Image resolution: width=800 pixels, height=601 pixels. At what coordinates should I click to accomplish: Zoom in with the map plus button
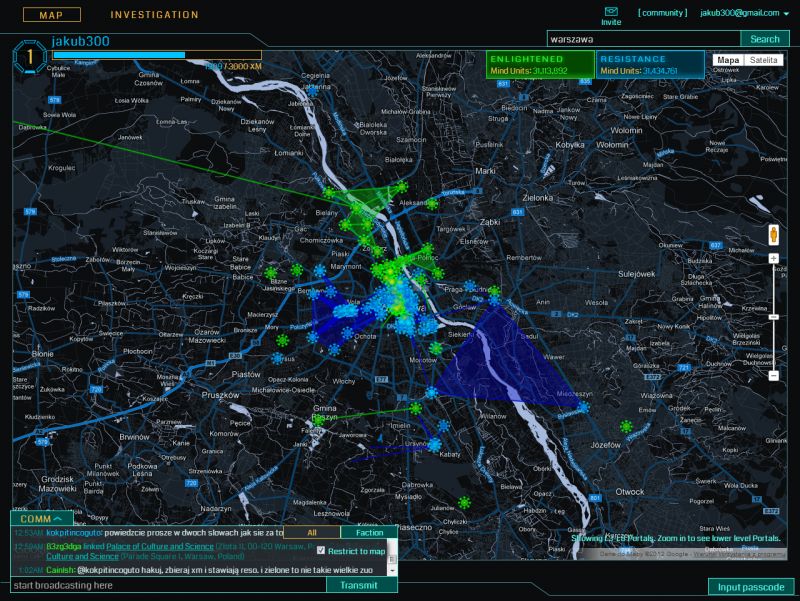click(773, 259)
